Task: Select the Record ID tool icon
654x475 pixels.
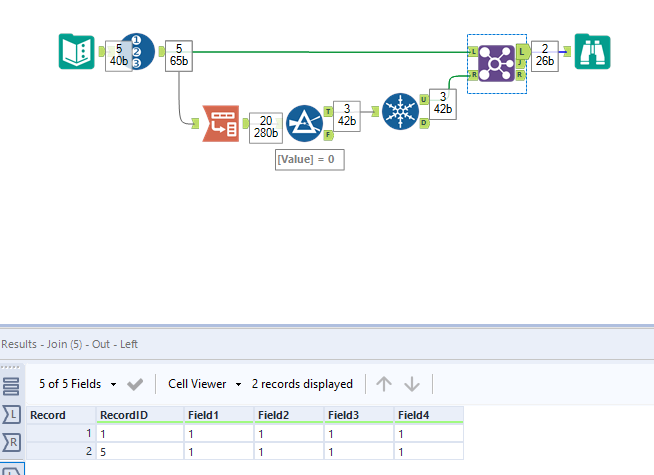Action: click(138, 51)
